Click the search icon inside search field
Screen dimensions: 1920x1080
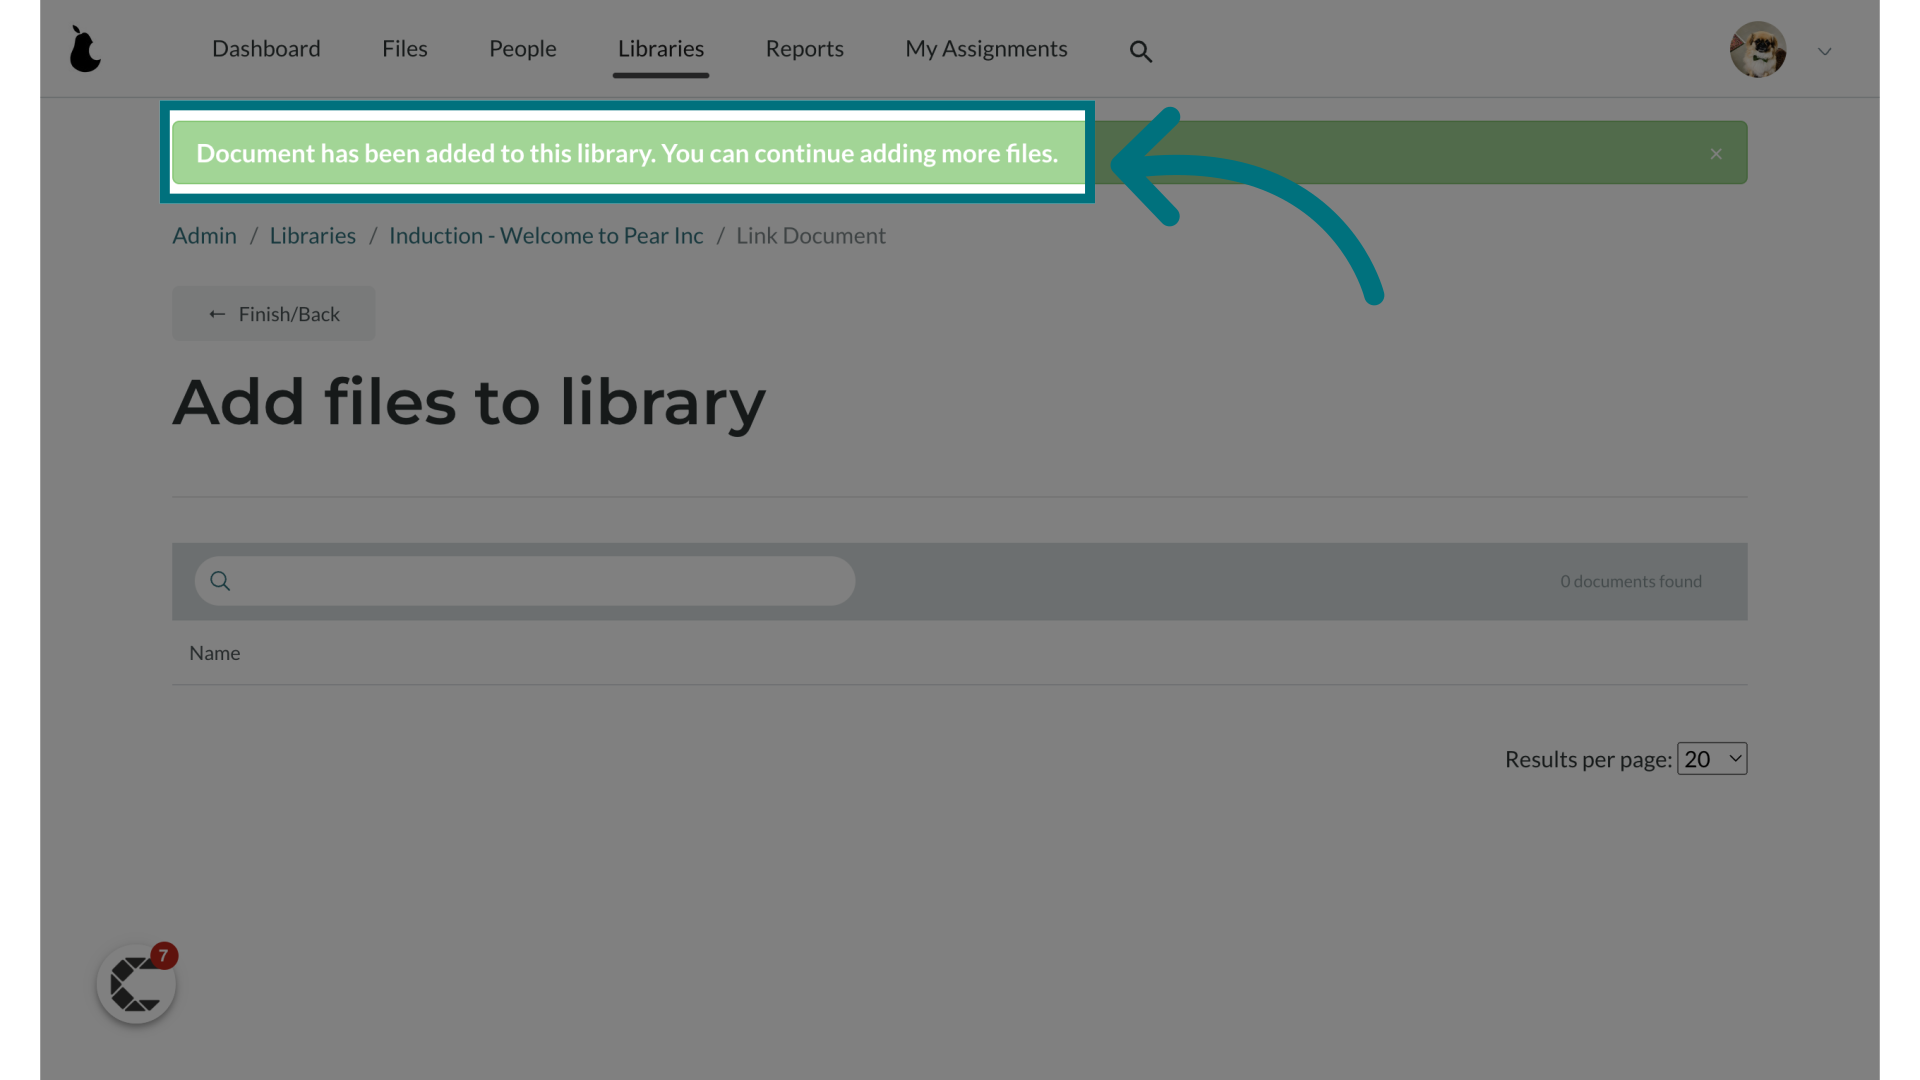coord(220,581)
